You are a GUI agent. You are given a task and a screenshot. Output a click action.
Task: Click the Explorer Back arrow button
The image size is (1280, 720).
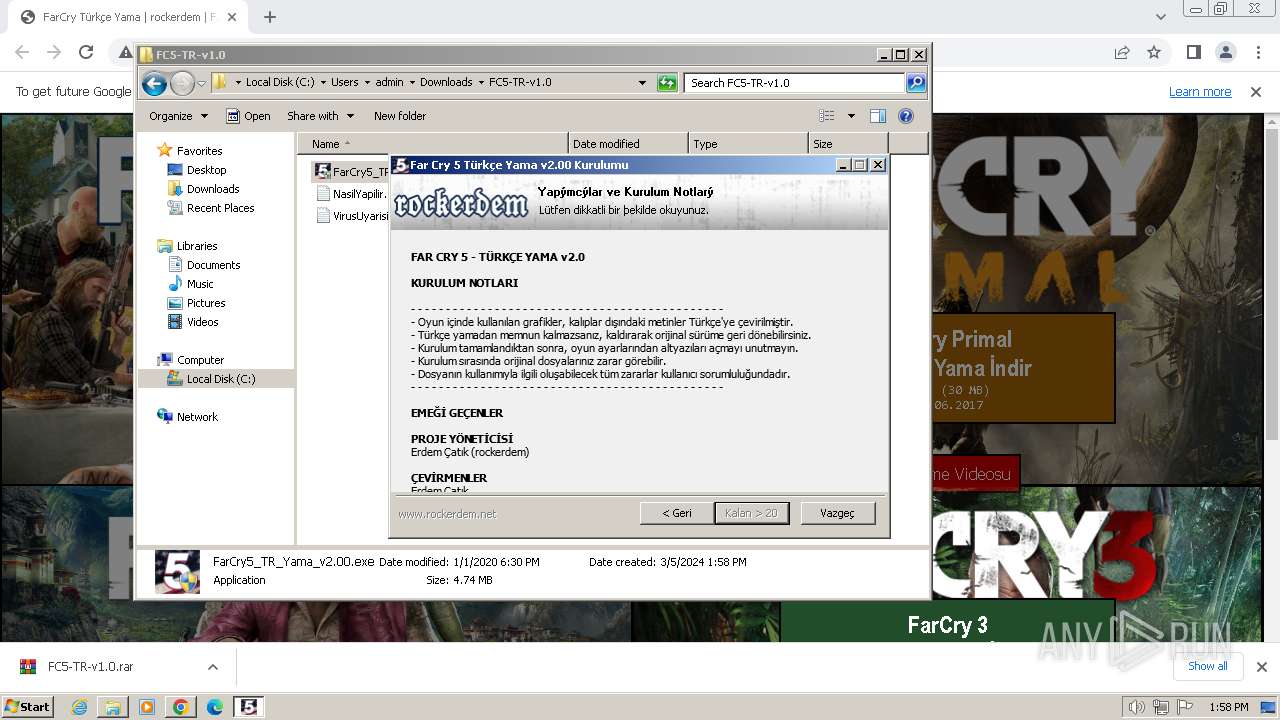(x=154, y=84)
